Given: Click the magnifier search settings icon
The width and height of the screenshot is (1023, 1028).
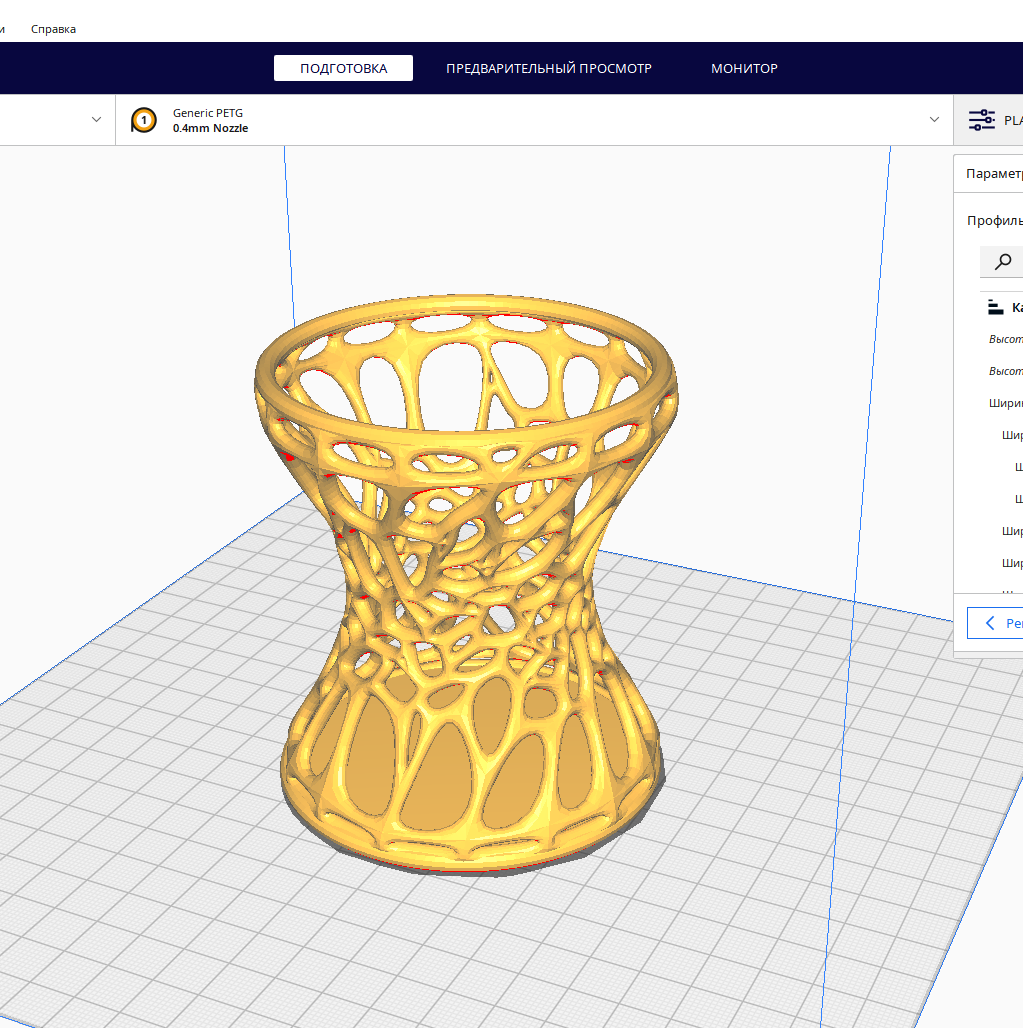Looking at the screenshot, I should (1003, 262).
